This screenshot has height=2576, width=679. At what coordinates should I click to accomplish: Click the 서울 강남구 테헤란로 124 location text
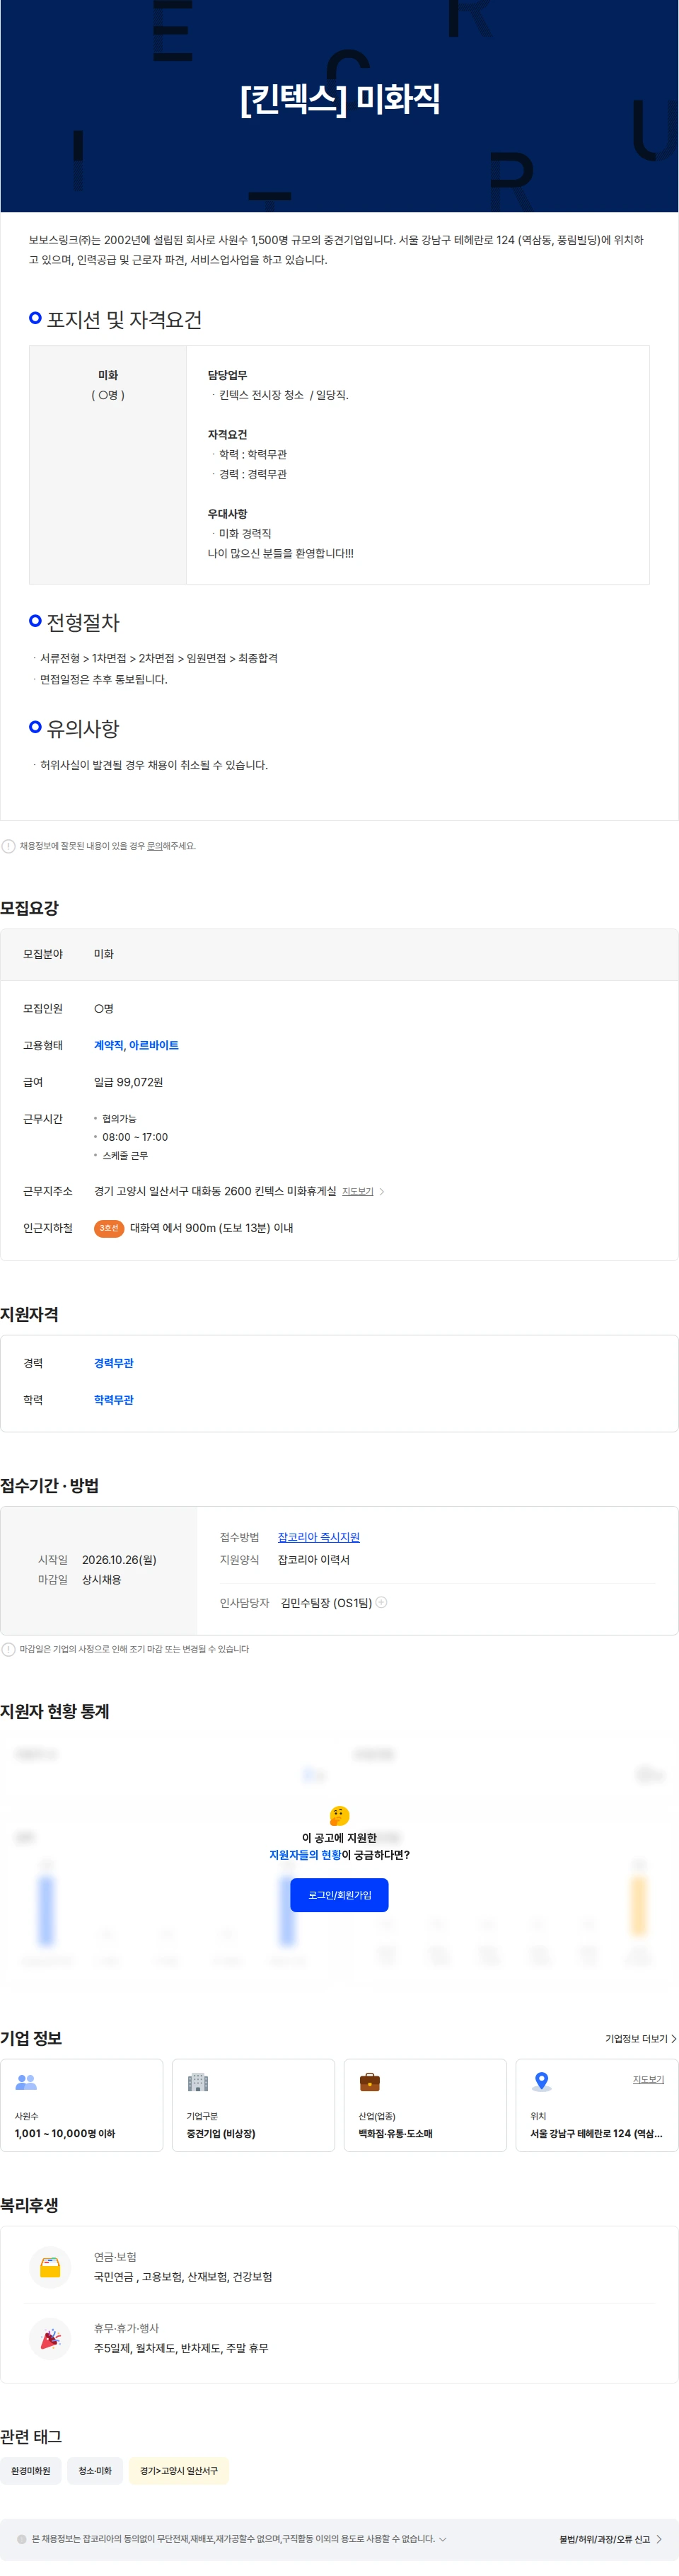pos(596,2133)
